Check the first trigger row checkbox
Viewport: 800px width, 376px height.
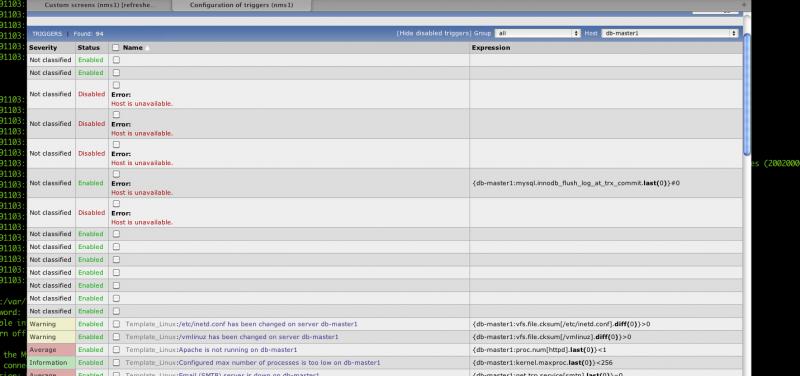click(116, 60)
